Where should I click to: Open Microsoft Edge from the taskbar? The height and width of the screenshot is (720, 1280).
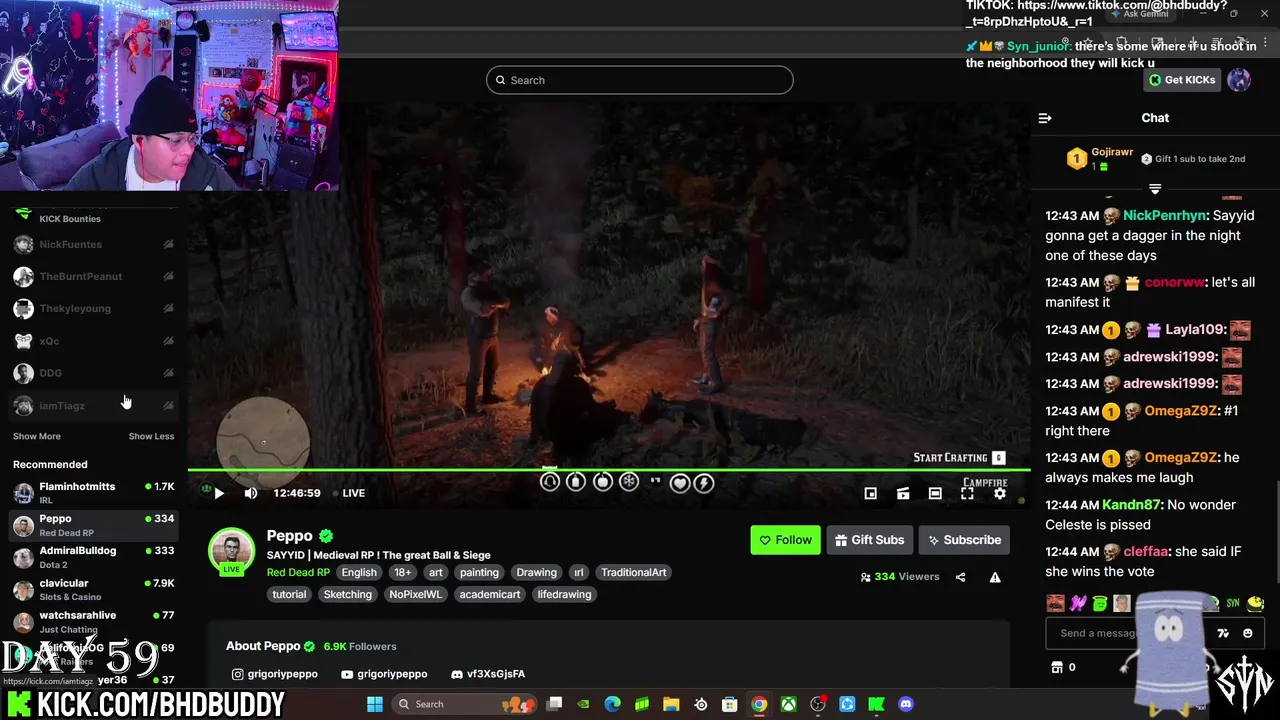coord(612,704)
